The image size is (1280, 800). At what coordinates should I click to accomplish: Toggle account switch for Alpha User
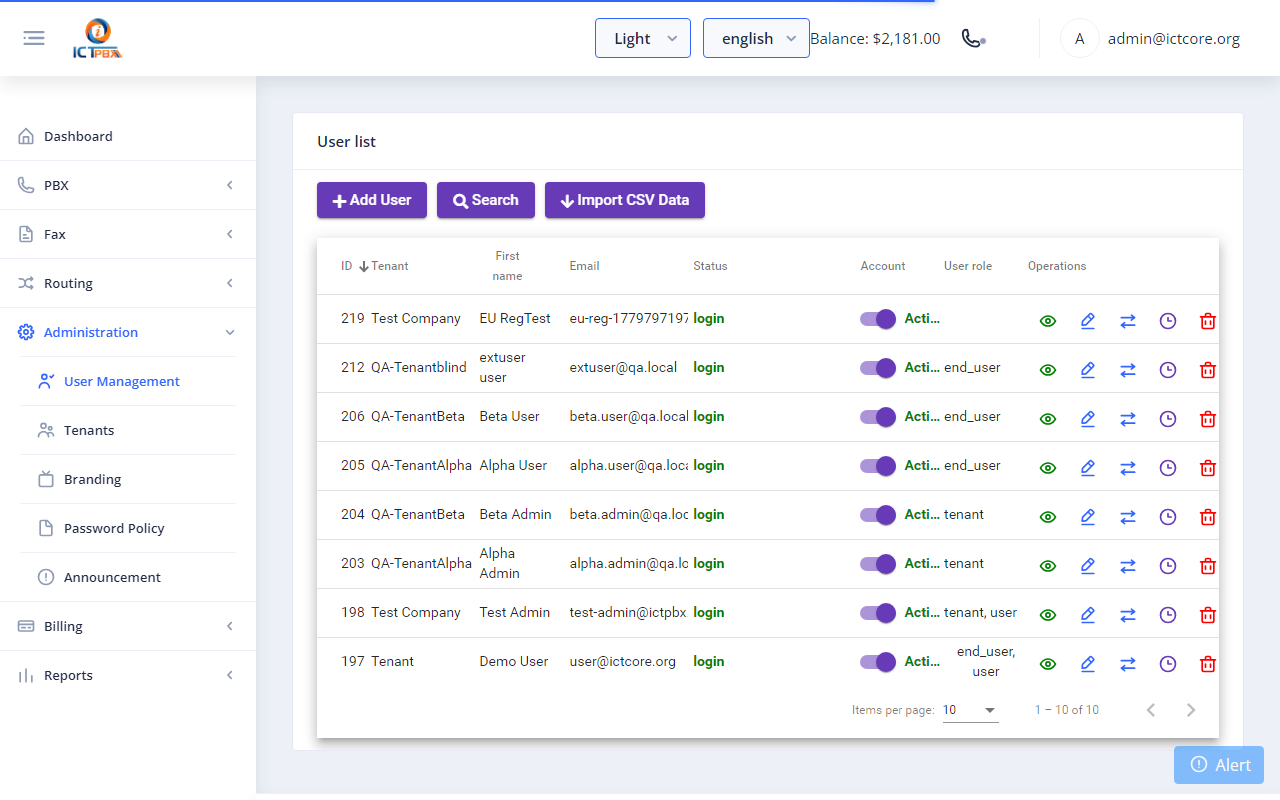(x=878, y=466)
